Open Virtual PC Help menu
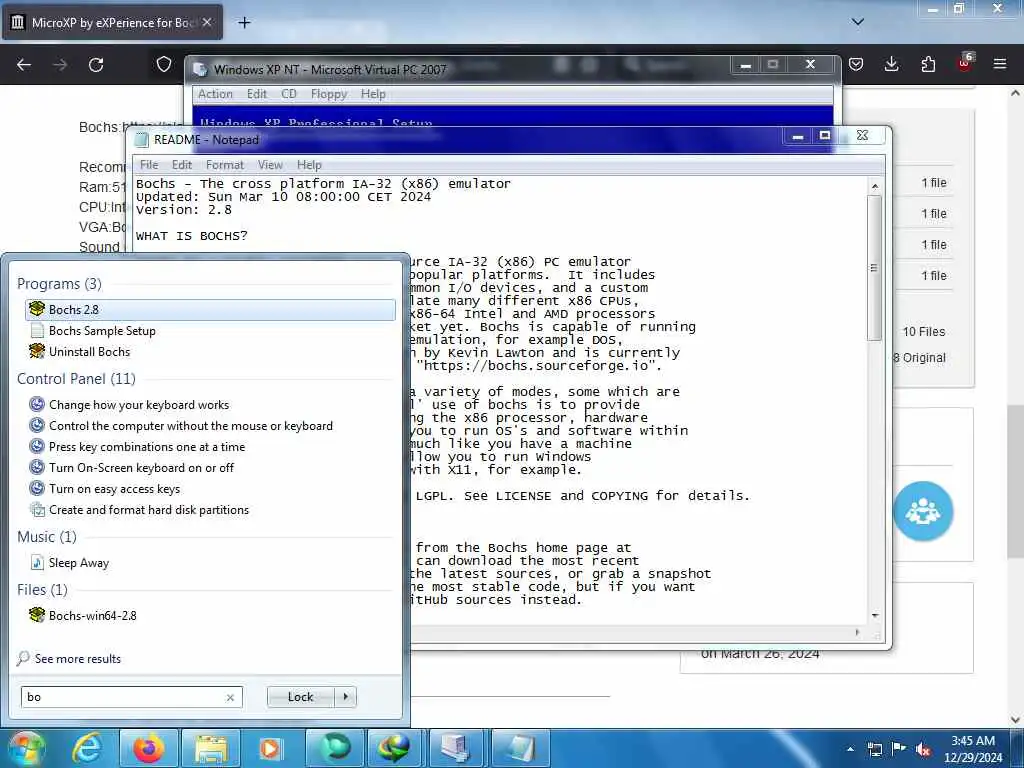1024x768 pixels. [x=373, y=94]
